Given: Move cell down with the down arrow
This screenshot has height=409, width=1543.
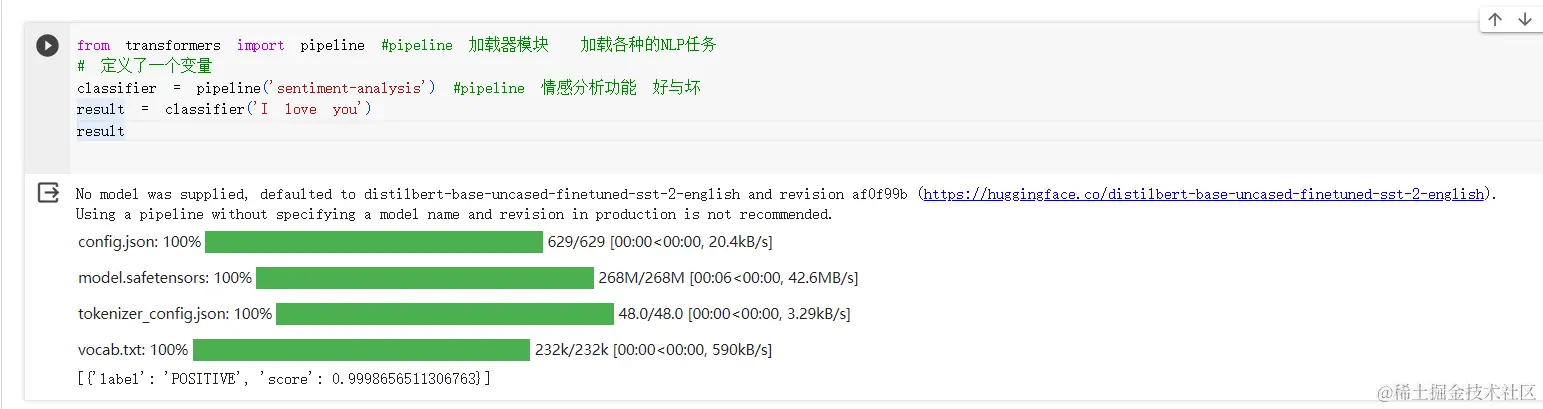Looking at the screenshot, I should tap(1525, 20).
